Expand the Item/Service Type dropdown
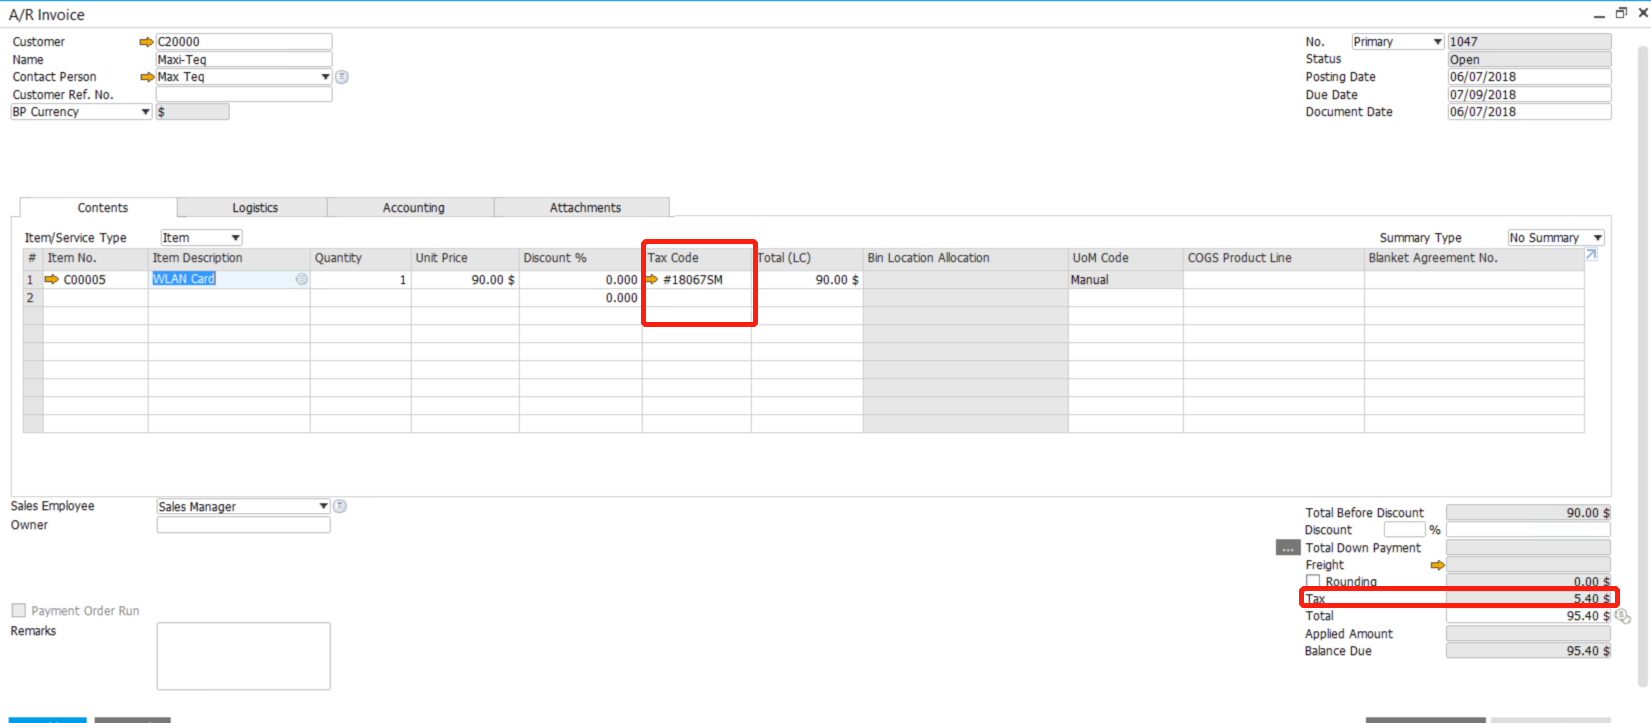Screen dimensions: 1651x723 (x=235, y=238)
